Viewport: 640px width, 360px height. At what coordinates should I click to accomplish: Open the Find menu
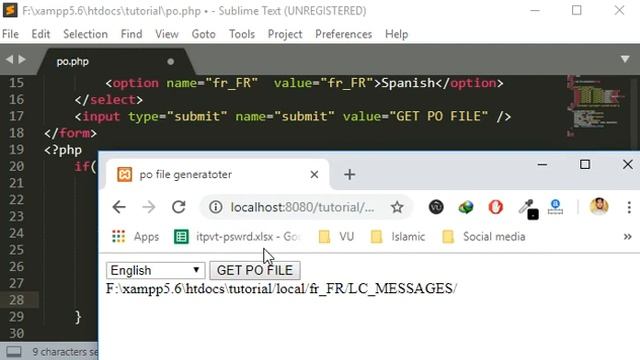(131, 34)
